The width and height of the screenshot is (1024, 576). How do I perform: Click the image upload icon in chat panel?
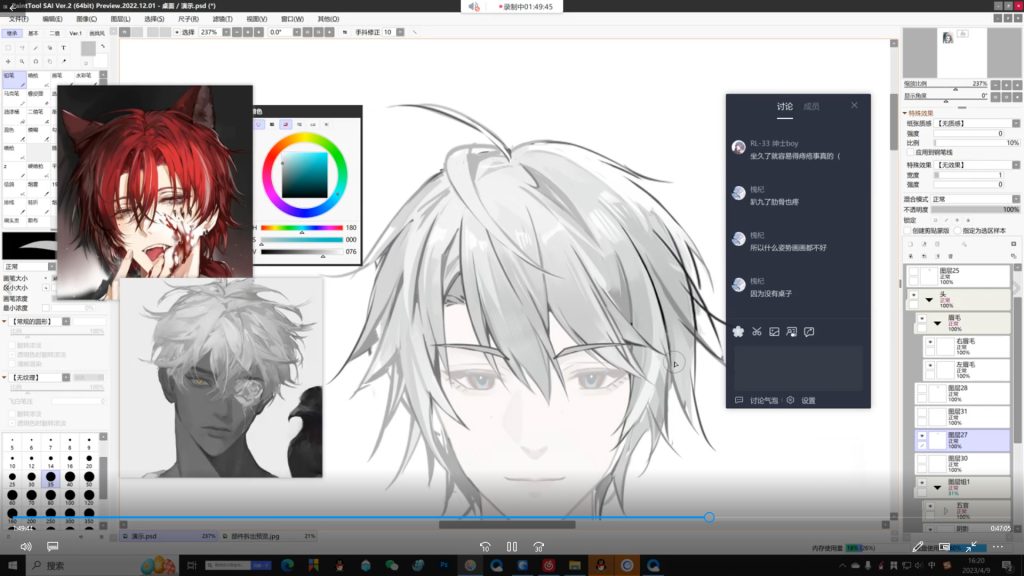[x=774, y=331]
